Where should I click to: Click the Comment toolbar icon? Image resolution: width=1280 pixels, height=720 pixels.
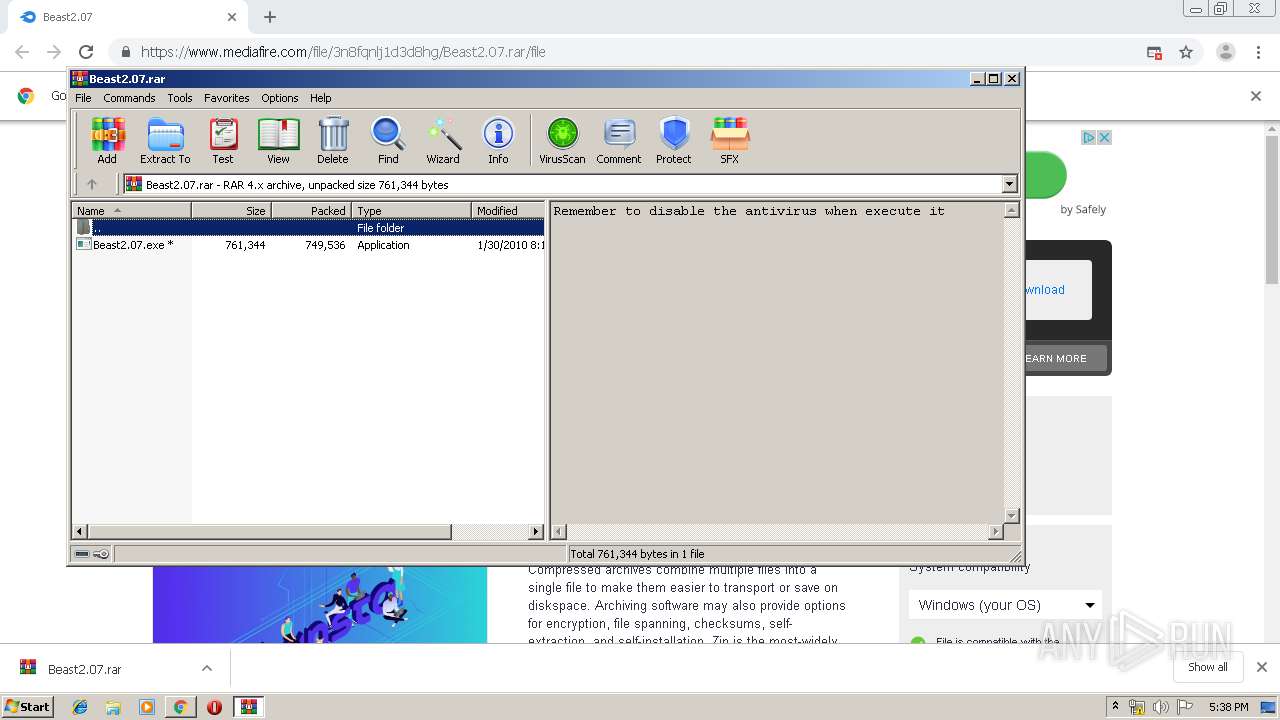[619, 141]
